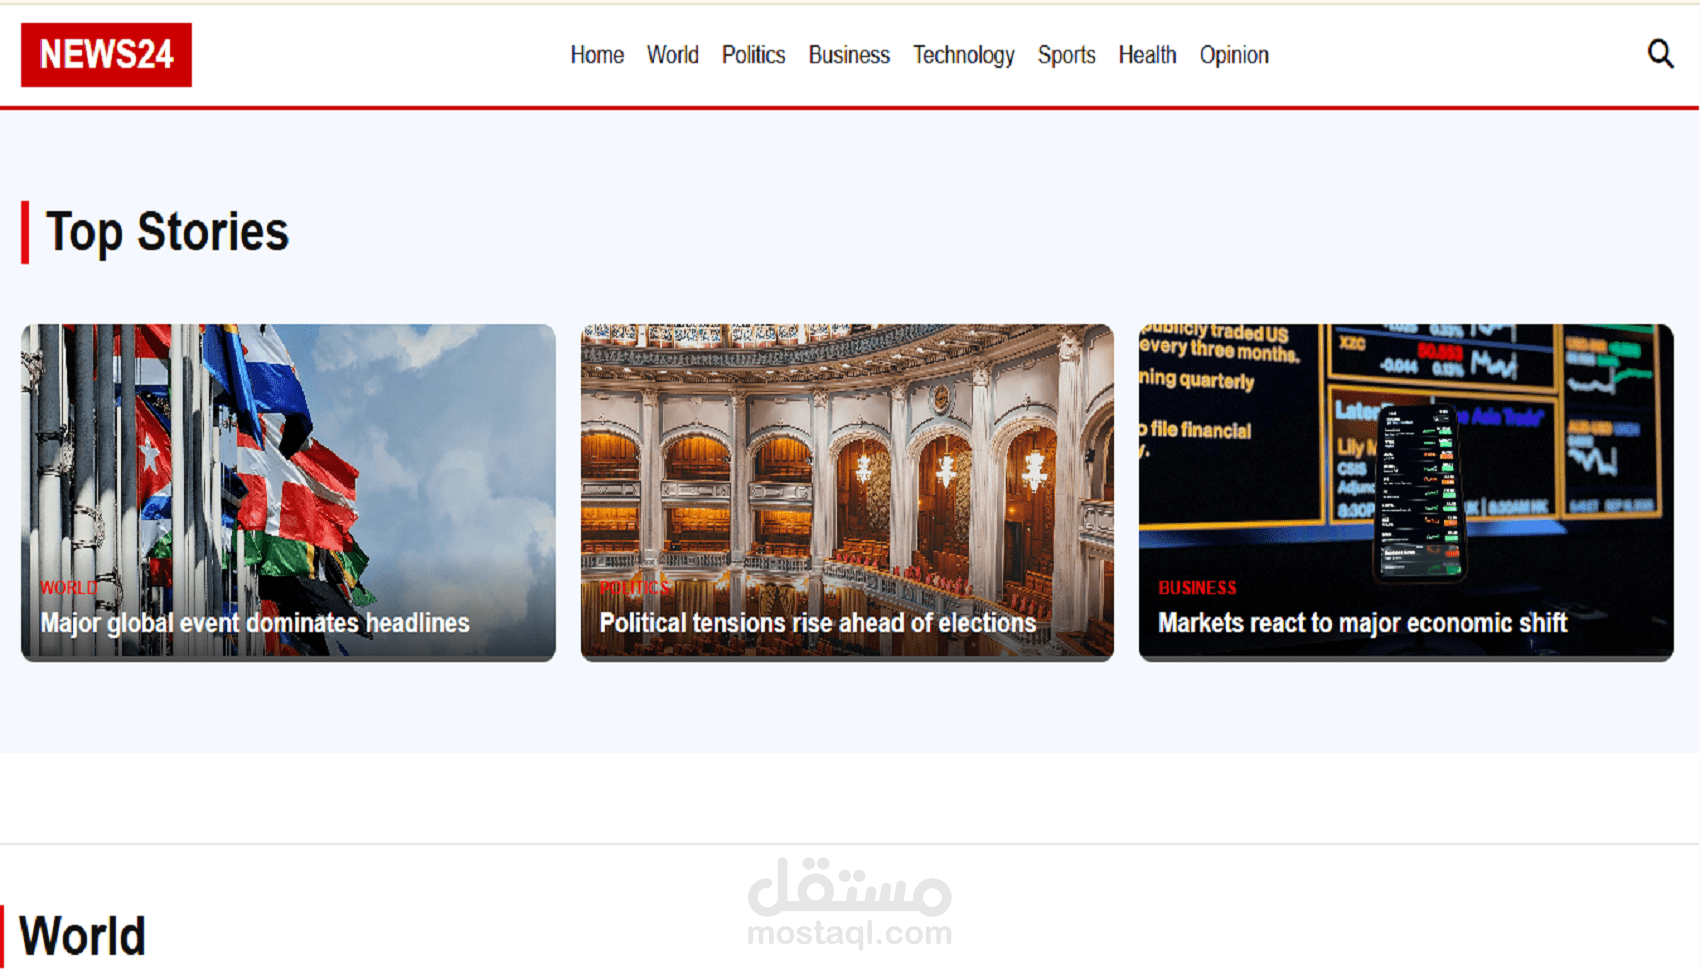Viewport: 1700px width, 970px height.
Task: Open 'Major global event dominates headlines' story
Action: click(255, 623)
